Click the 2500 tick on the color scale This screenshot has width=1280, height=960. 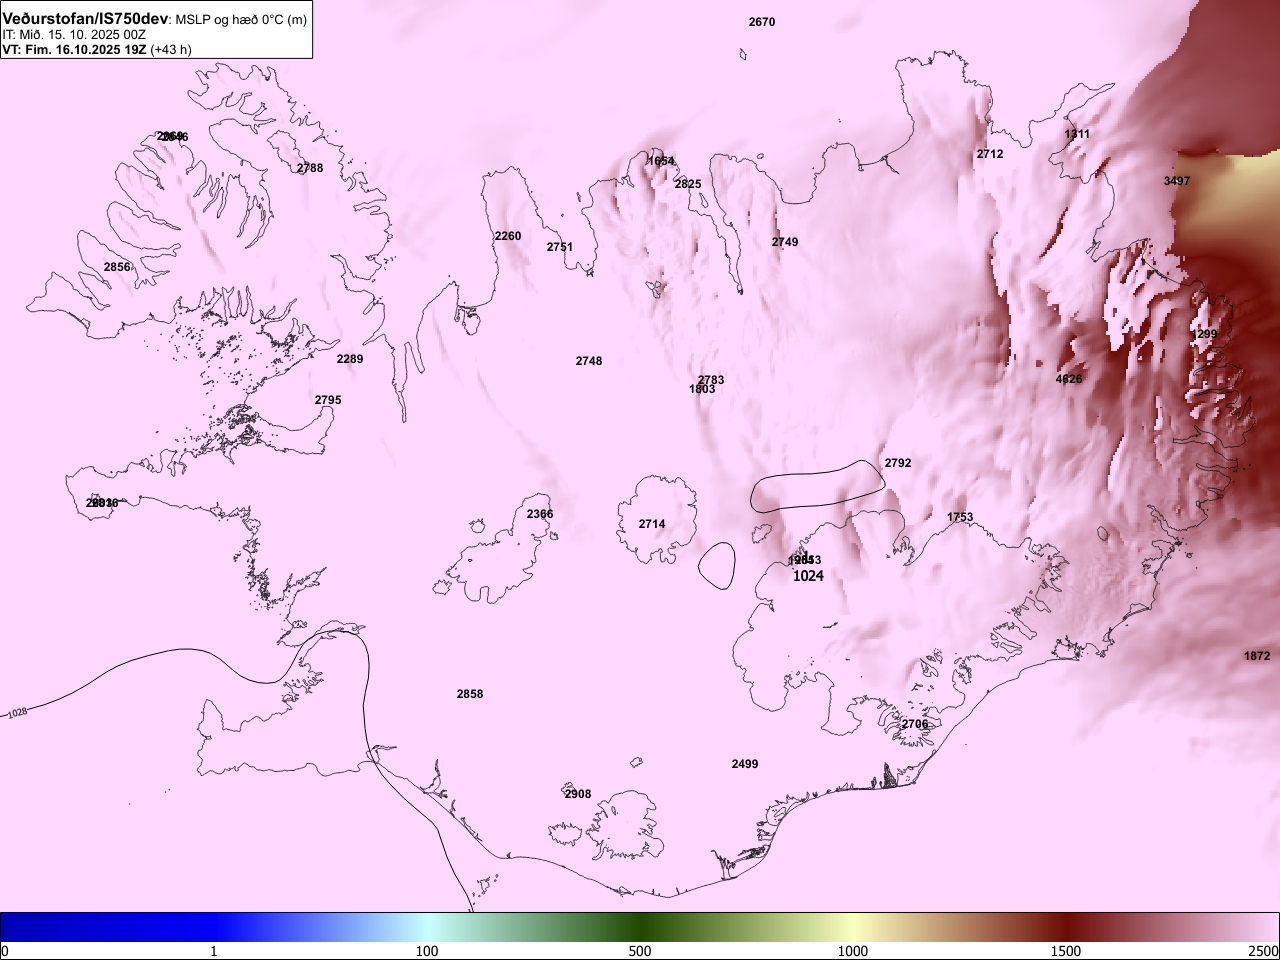(x=1263, y=951)
